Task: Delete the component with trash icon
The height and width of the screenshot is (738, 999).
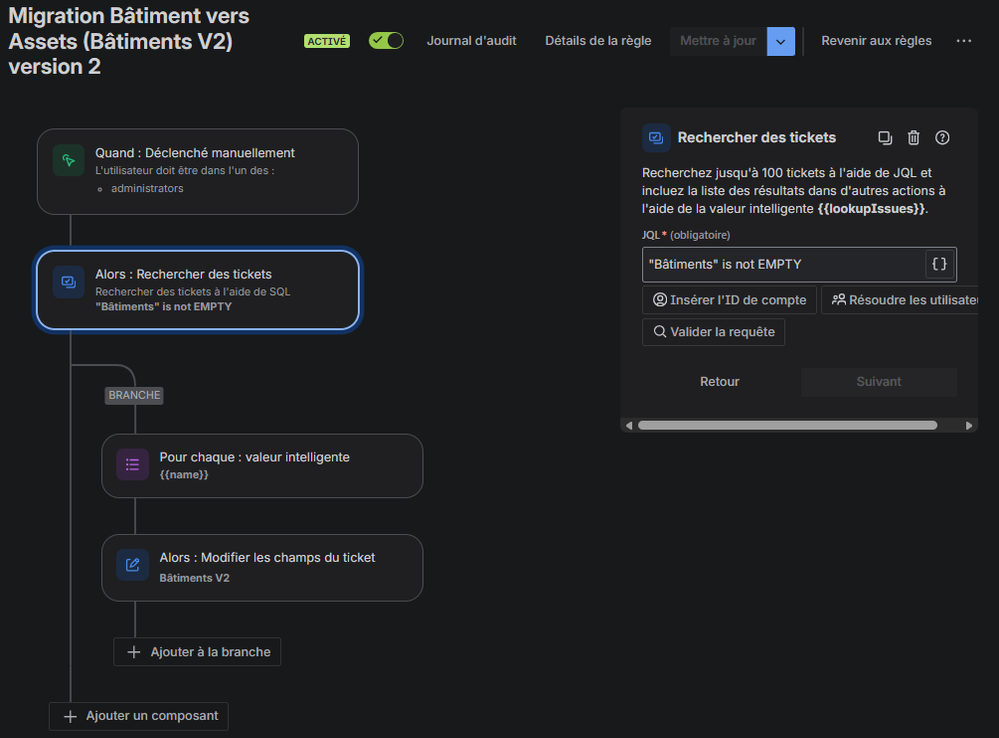Action: click(914, 138)
